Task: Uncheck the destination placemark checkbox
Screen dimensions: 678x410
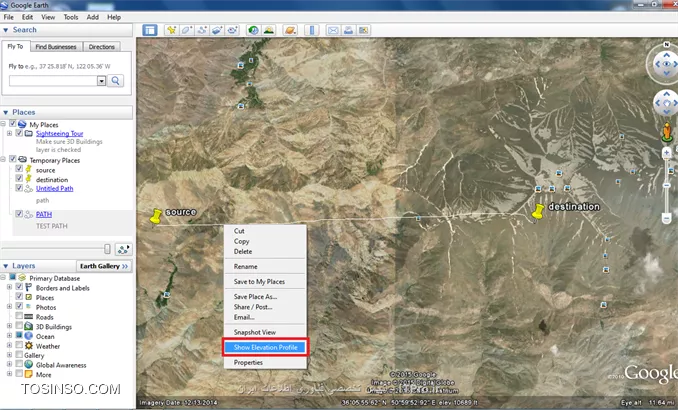Action: pyautogui.click(x=19, y=178)
